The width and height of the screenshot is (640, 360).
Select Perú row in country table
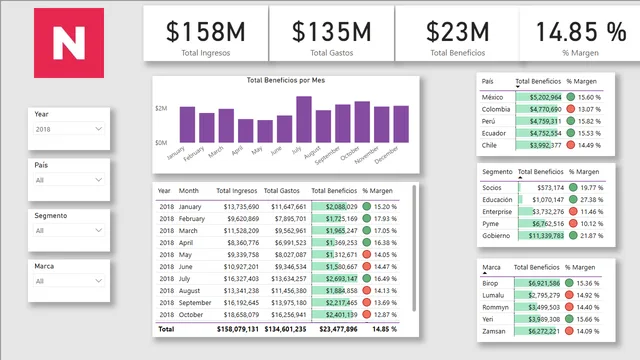tap(541, 121)
